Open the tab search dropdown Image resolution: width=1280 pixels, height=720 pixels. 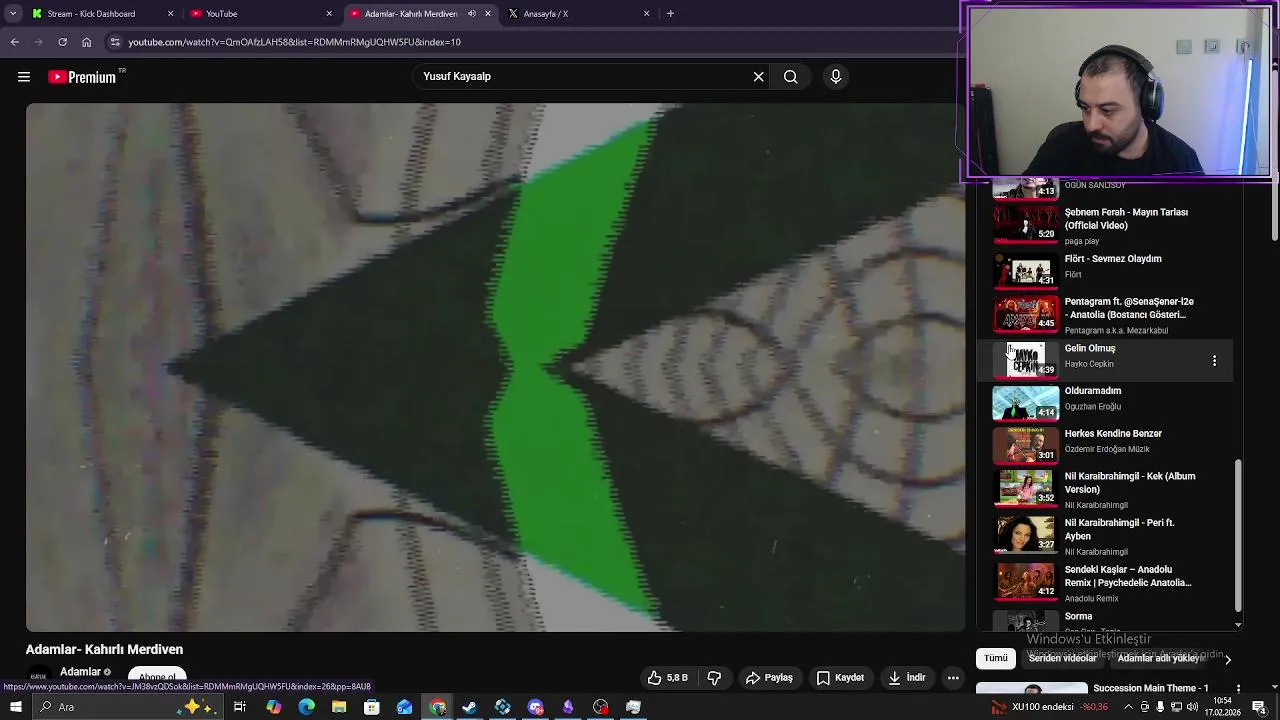tap(13, 14)
